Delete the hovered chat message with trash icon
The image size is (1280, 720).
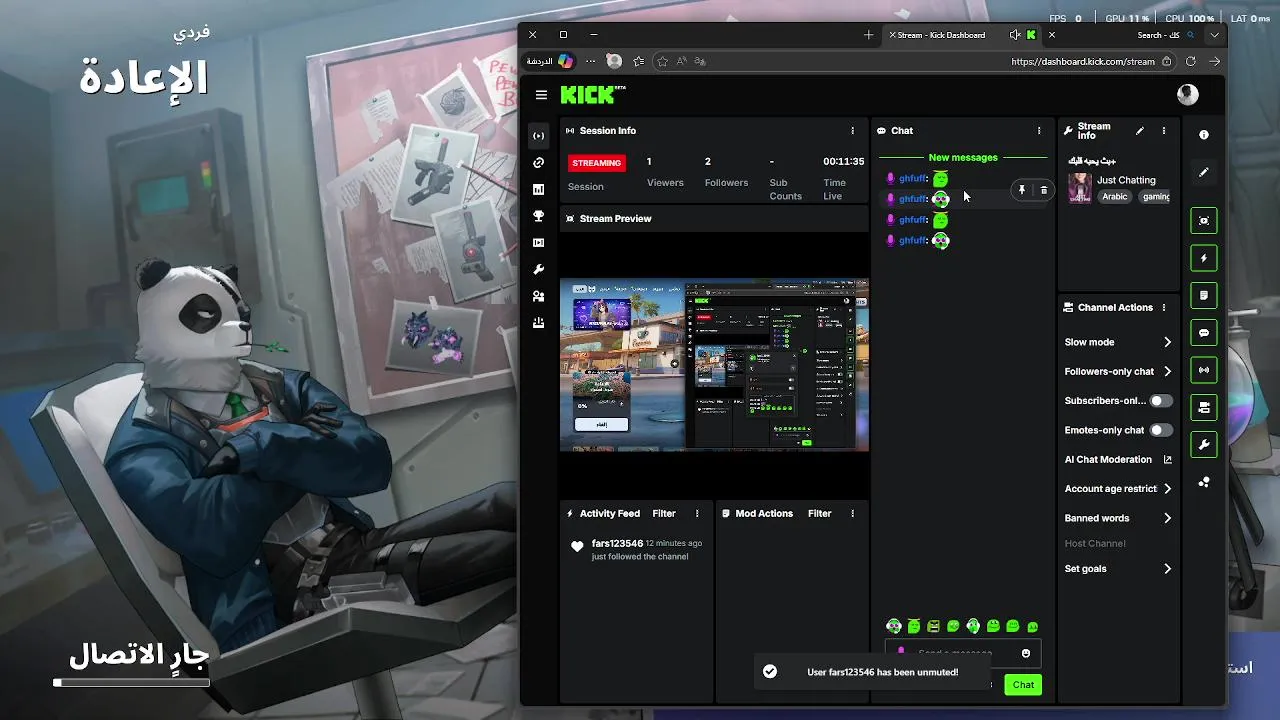click(x=1044, y=190)
